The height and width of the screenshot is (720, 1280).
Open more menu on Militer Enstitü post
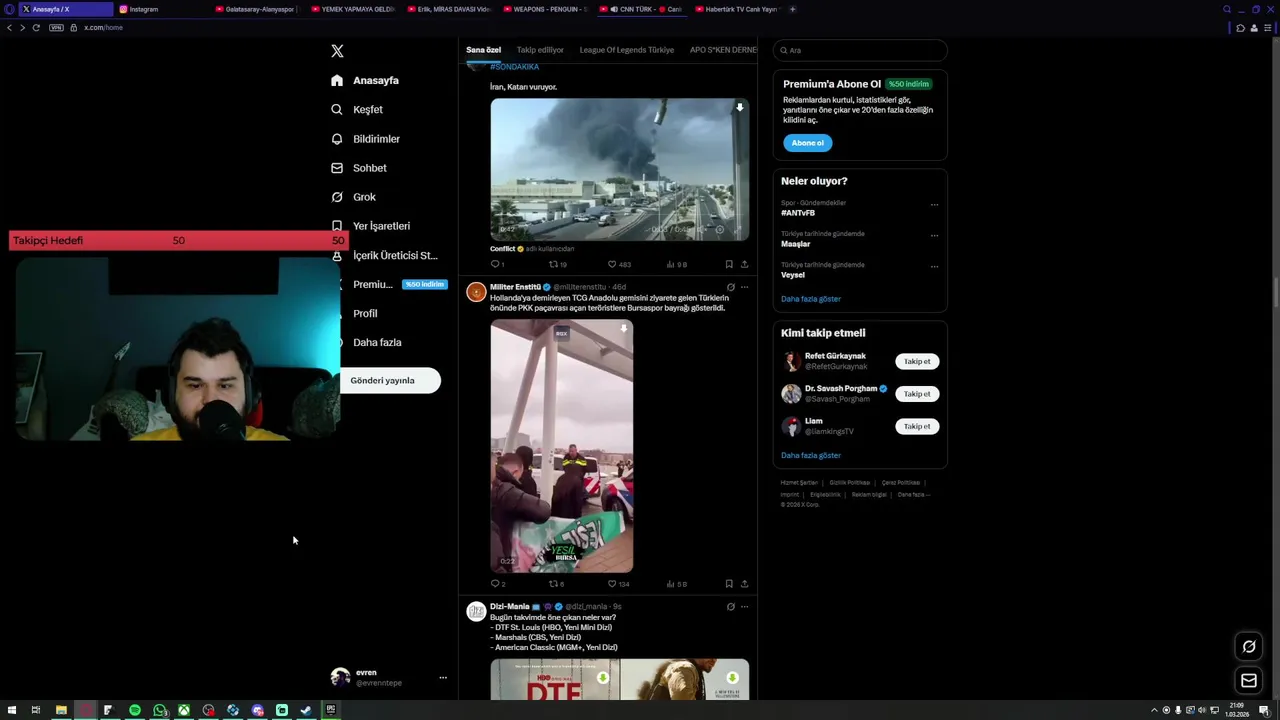click(x=744, y=287)
